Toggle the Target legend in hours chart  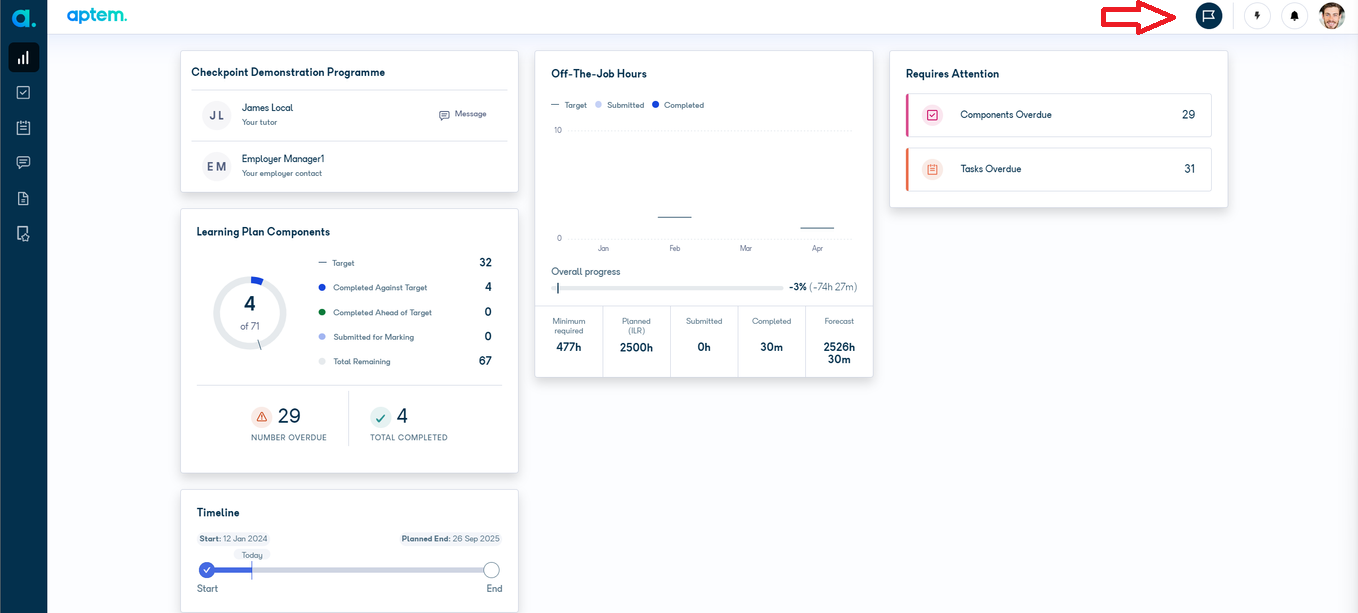coord(569,105)
